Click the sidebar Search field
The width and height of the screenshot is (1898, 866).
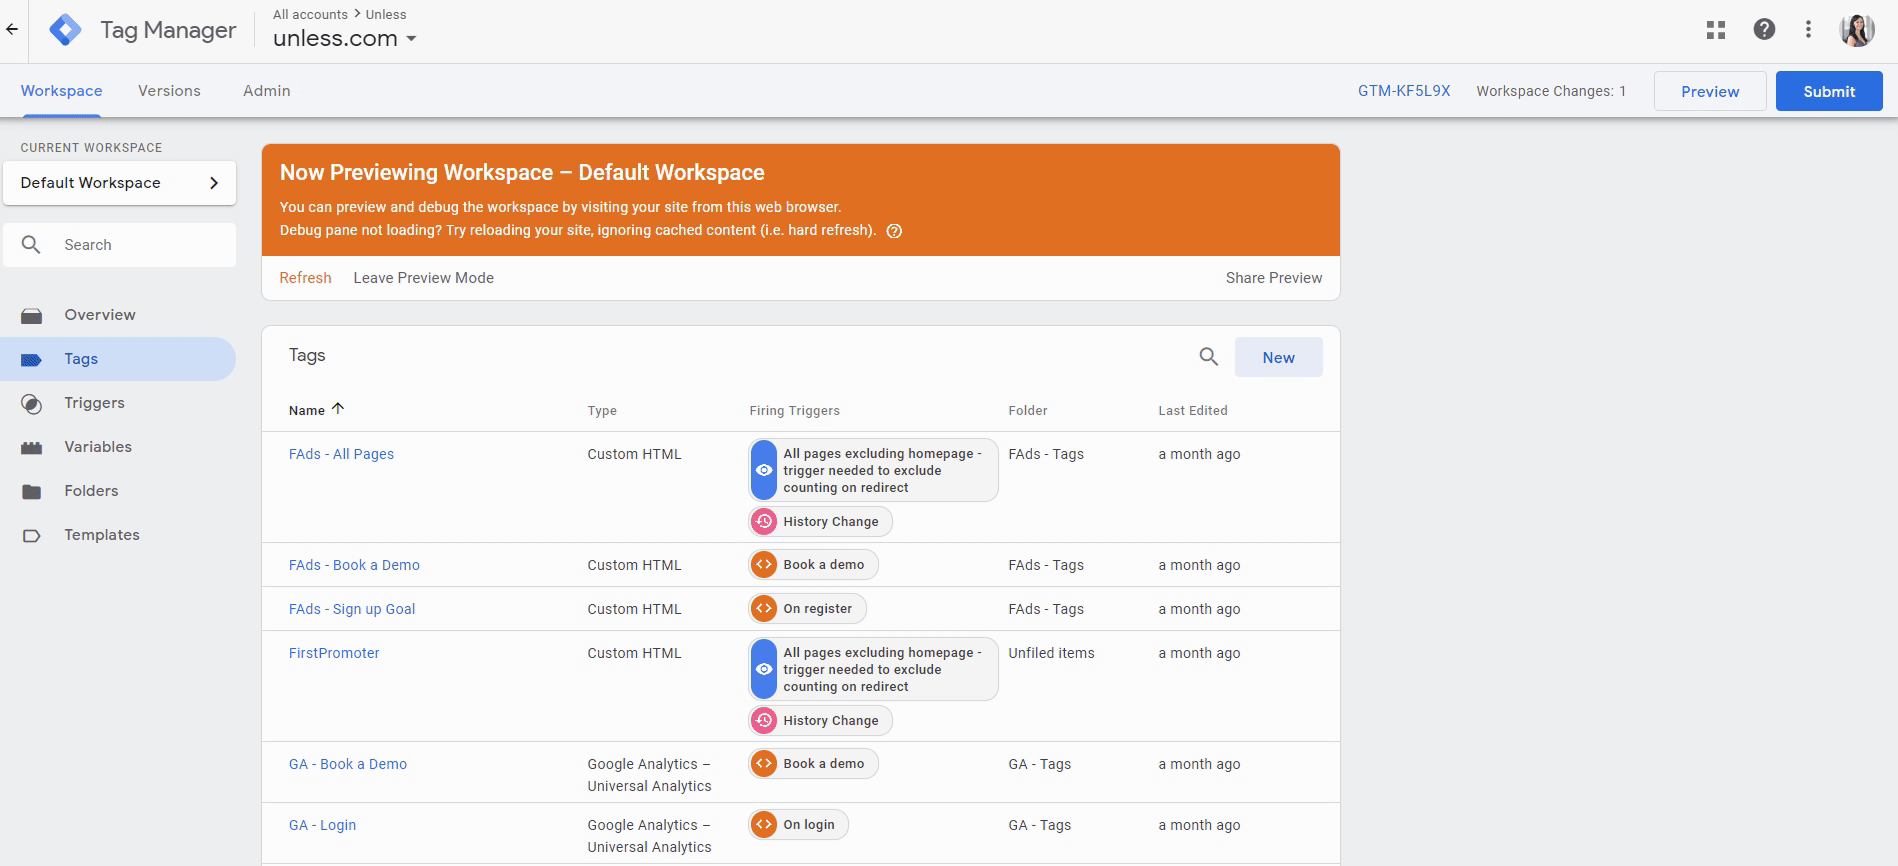point(120,245)
